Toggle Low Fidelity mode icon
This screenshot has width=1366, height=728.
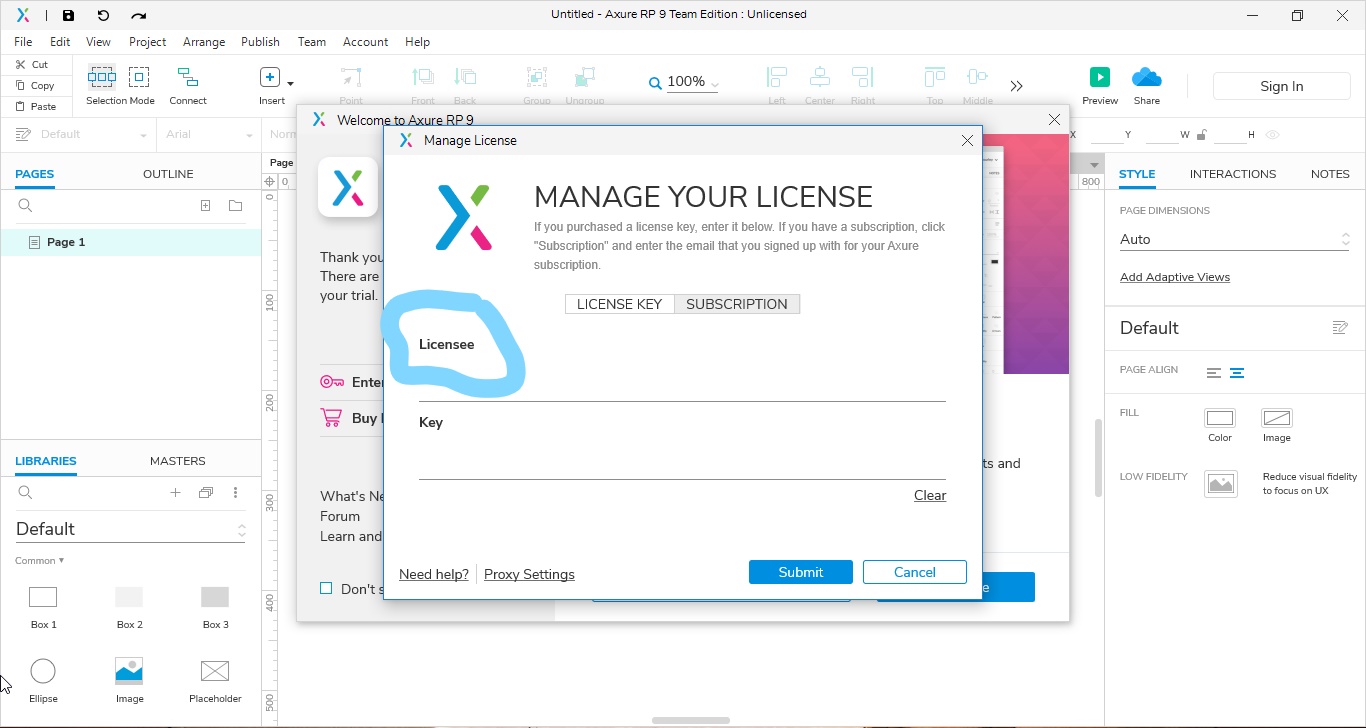pos(1221,484)
